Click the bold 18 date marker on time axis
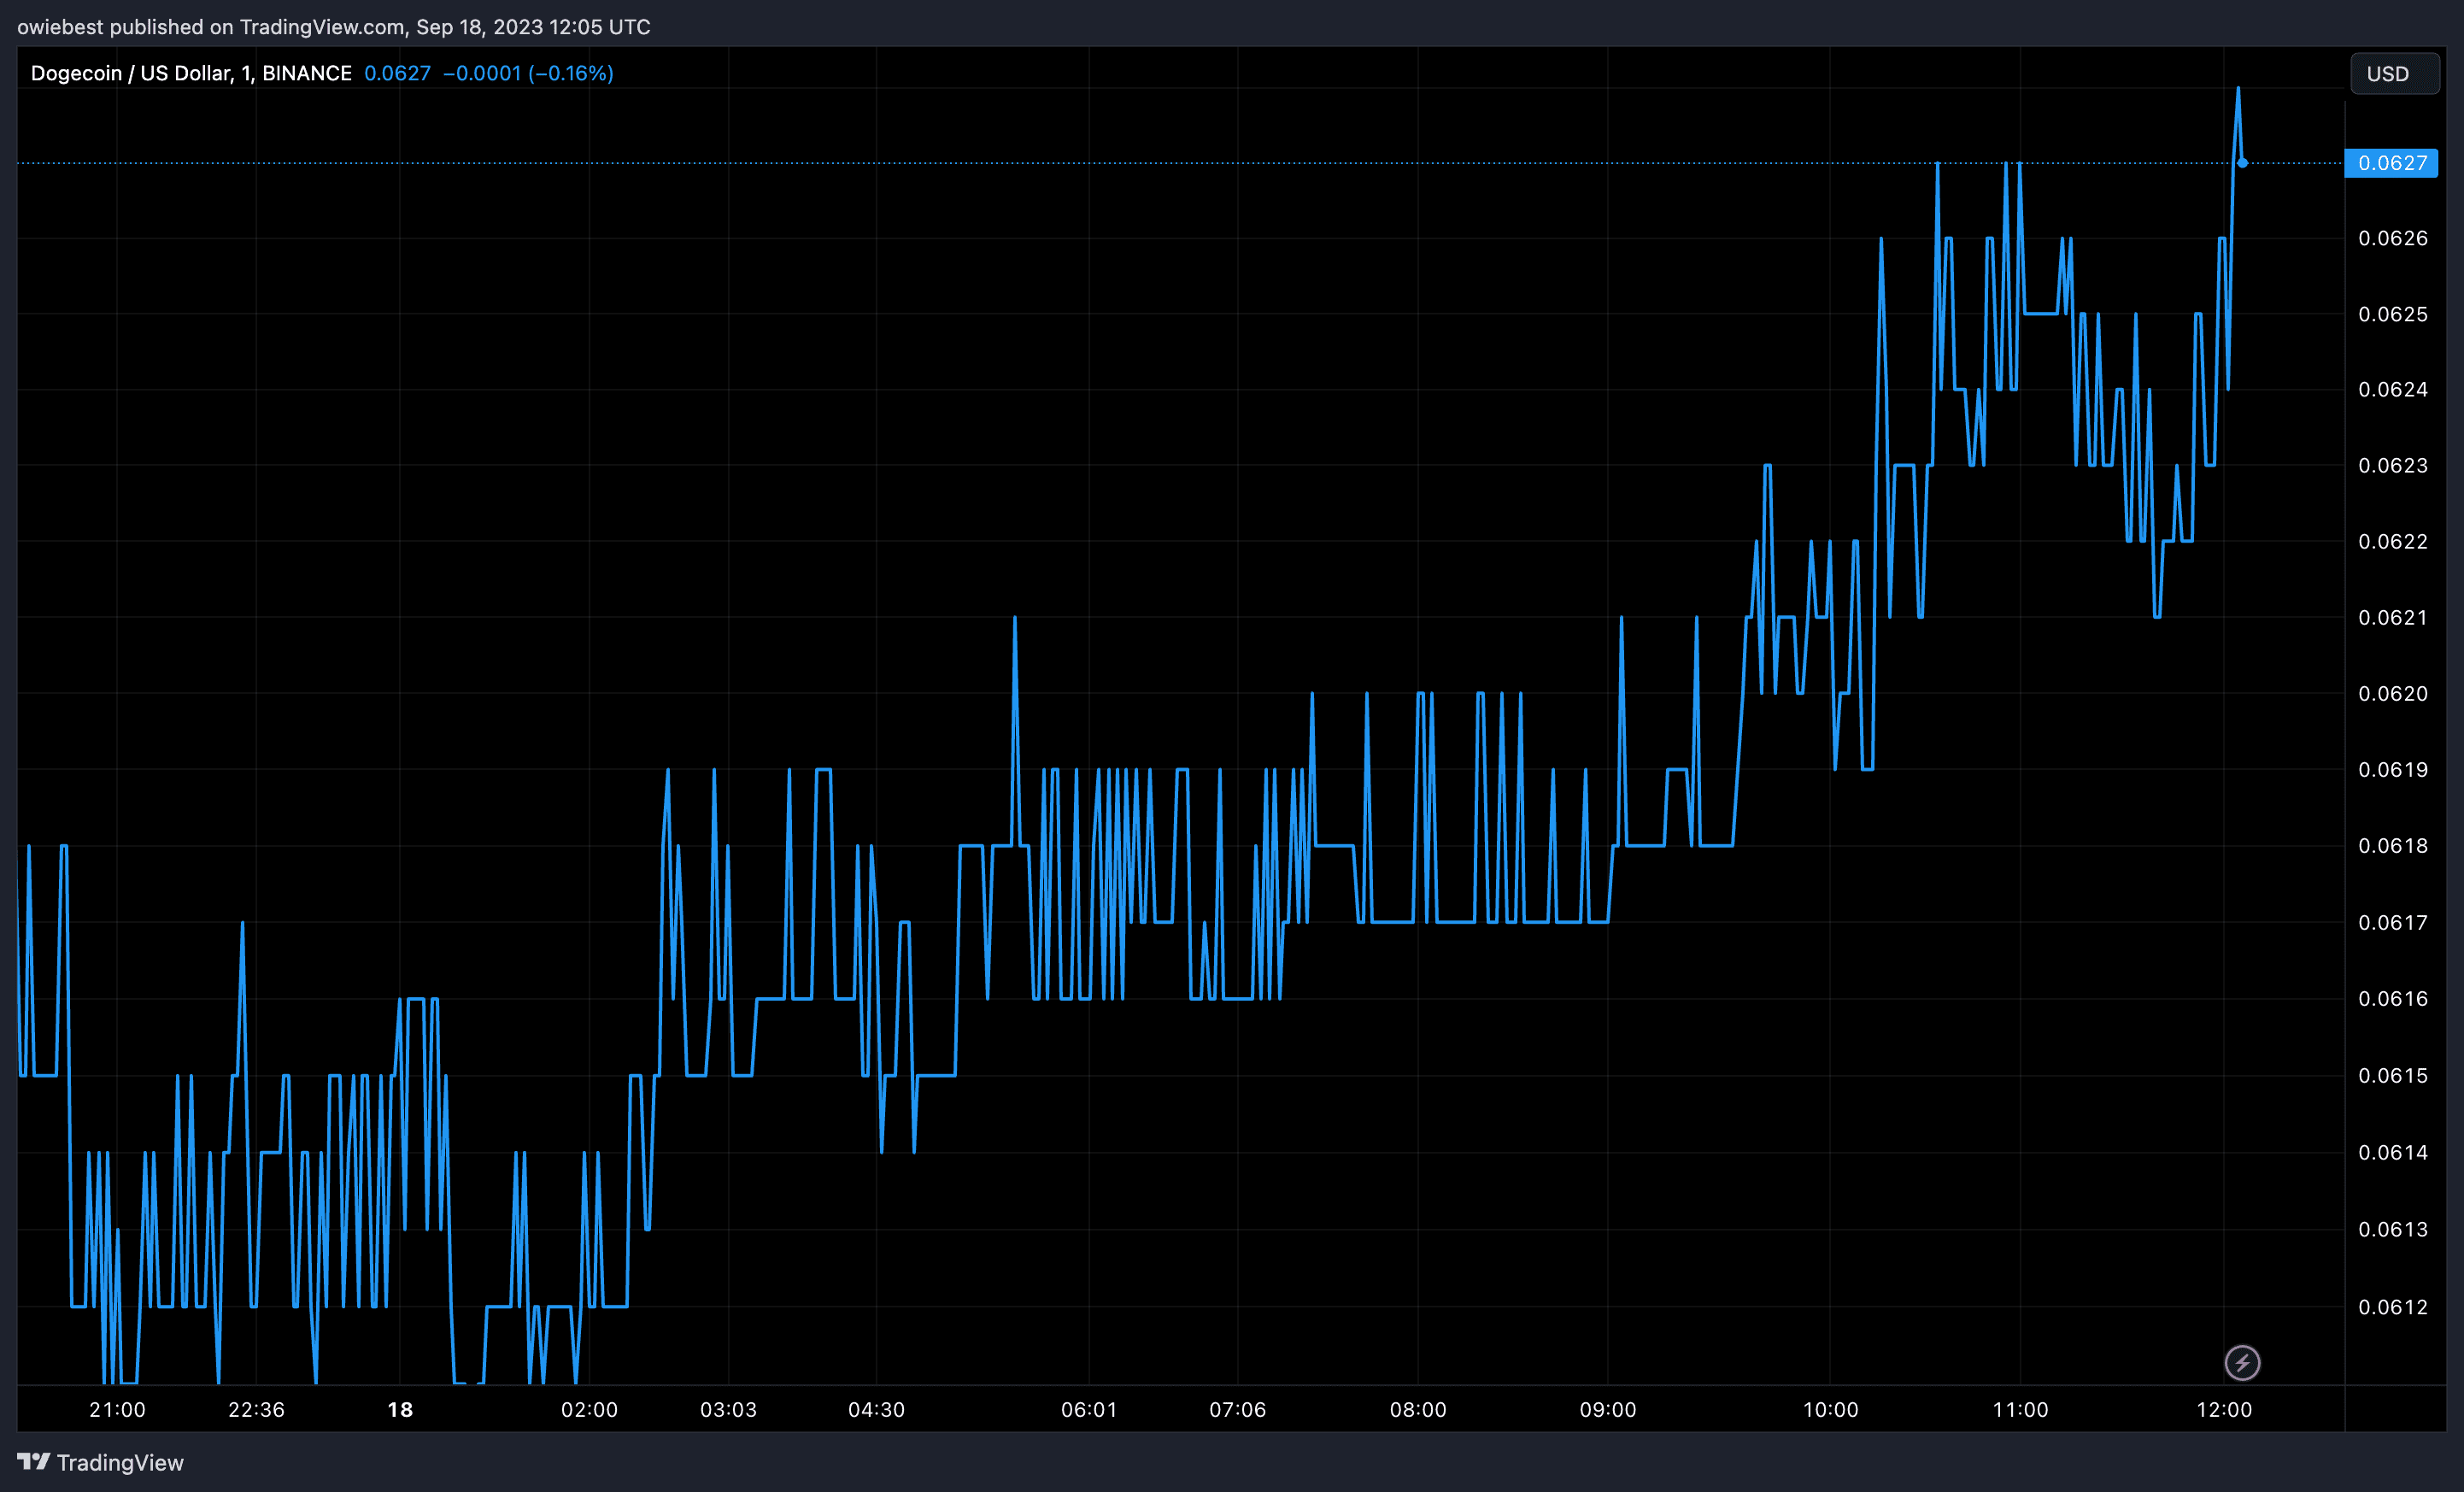Screen dimensions: 2464x1492 pos(400,1409)
